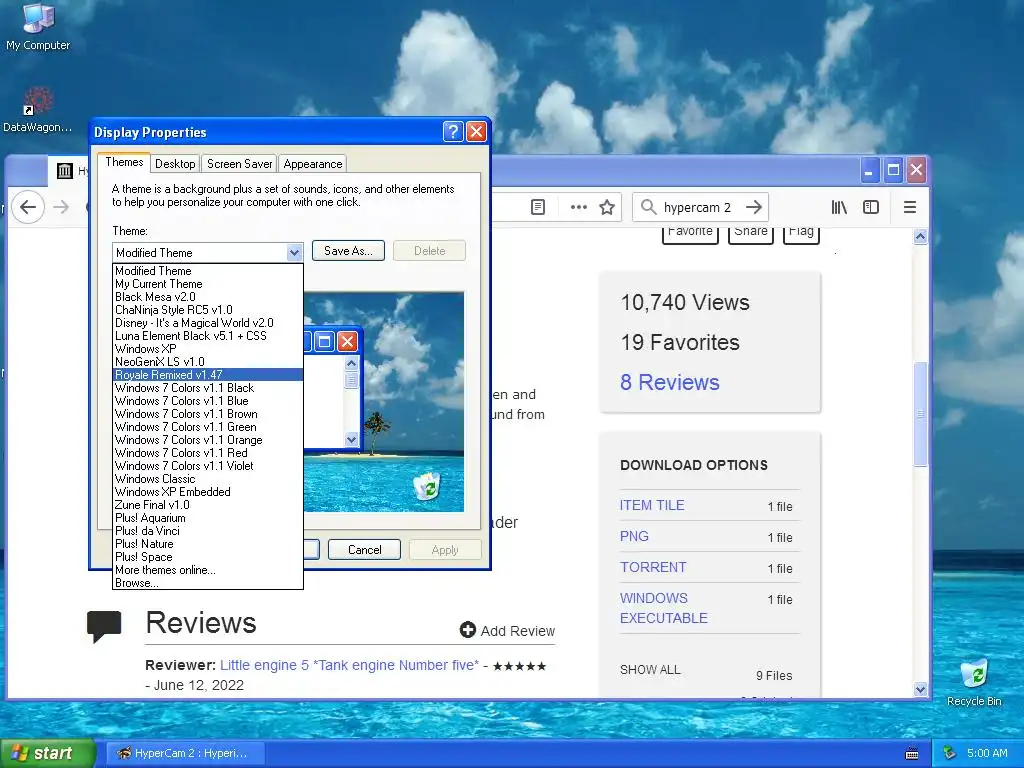
Task: Click the Save As button
Action: click(x=348, y=251)
